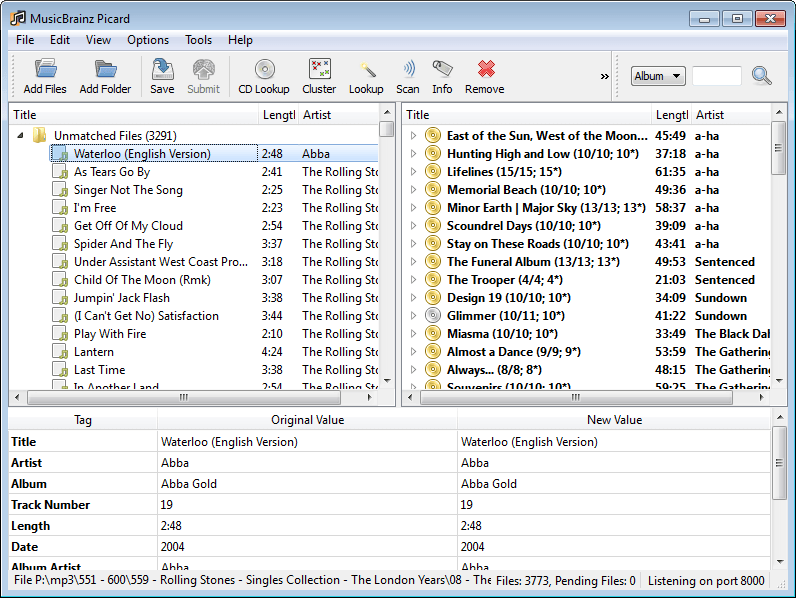Click the red Remove icon
Image resolution: width=796 pixels, height=598 pixels.
pos(486,69)
